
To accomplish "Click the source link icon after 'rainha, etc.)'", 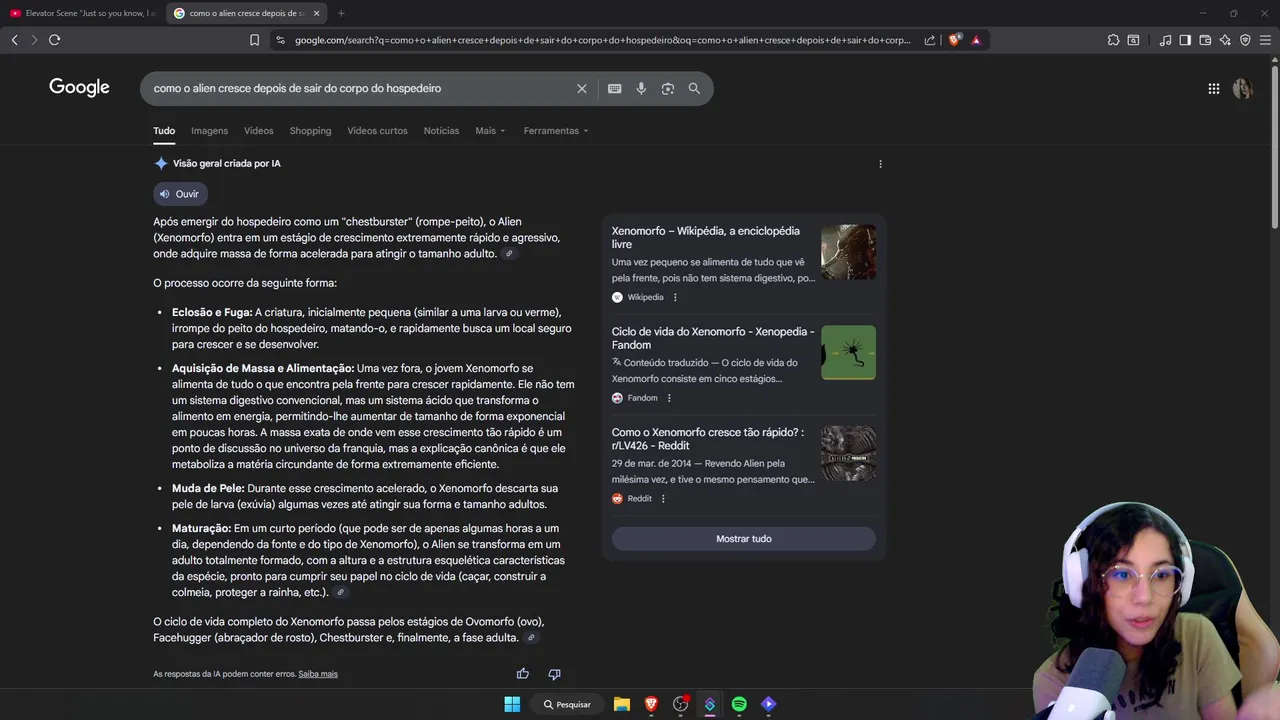I will (341, 593).
